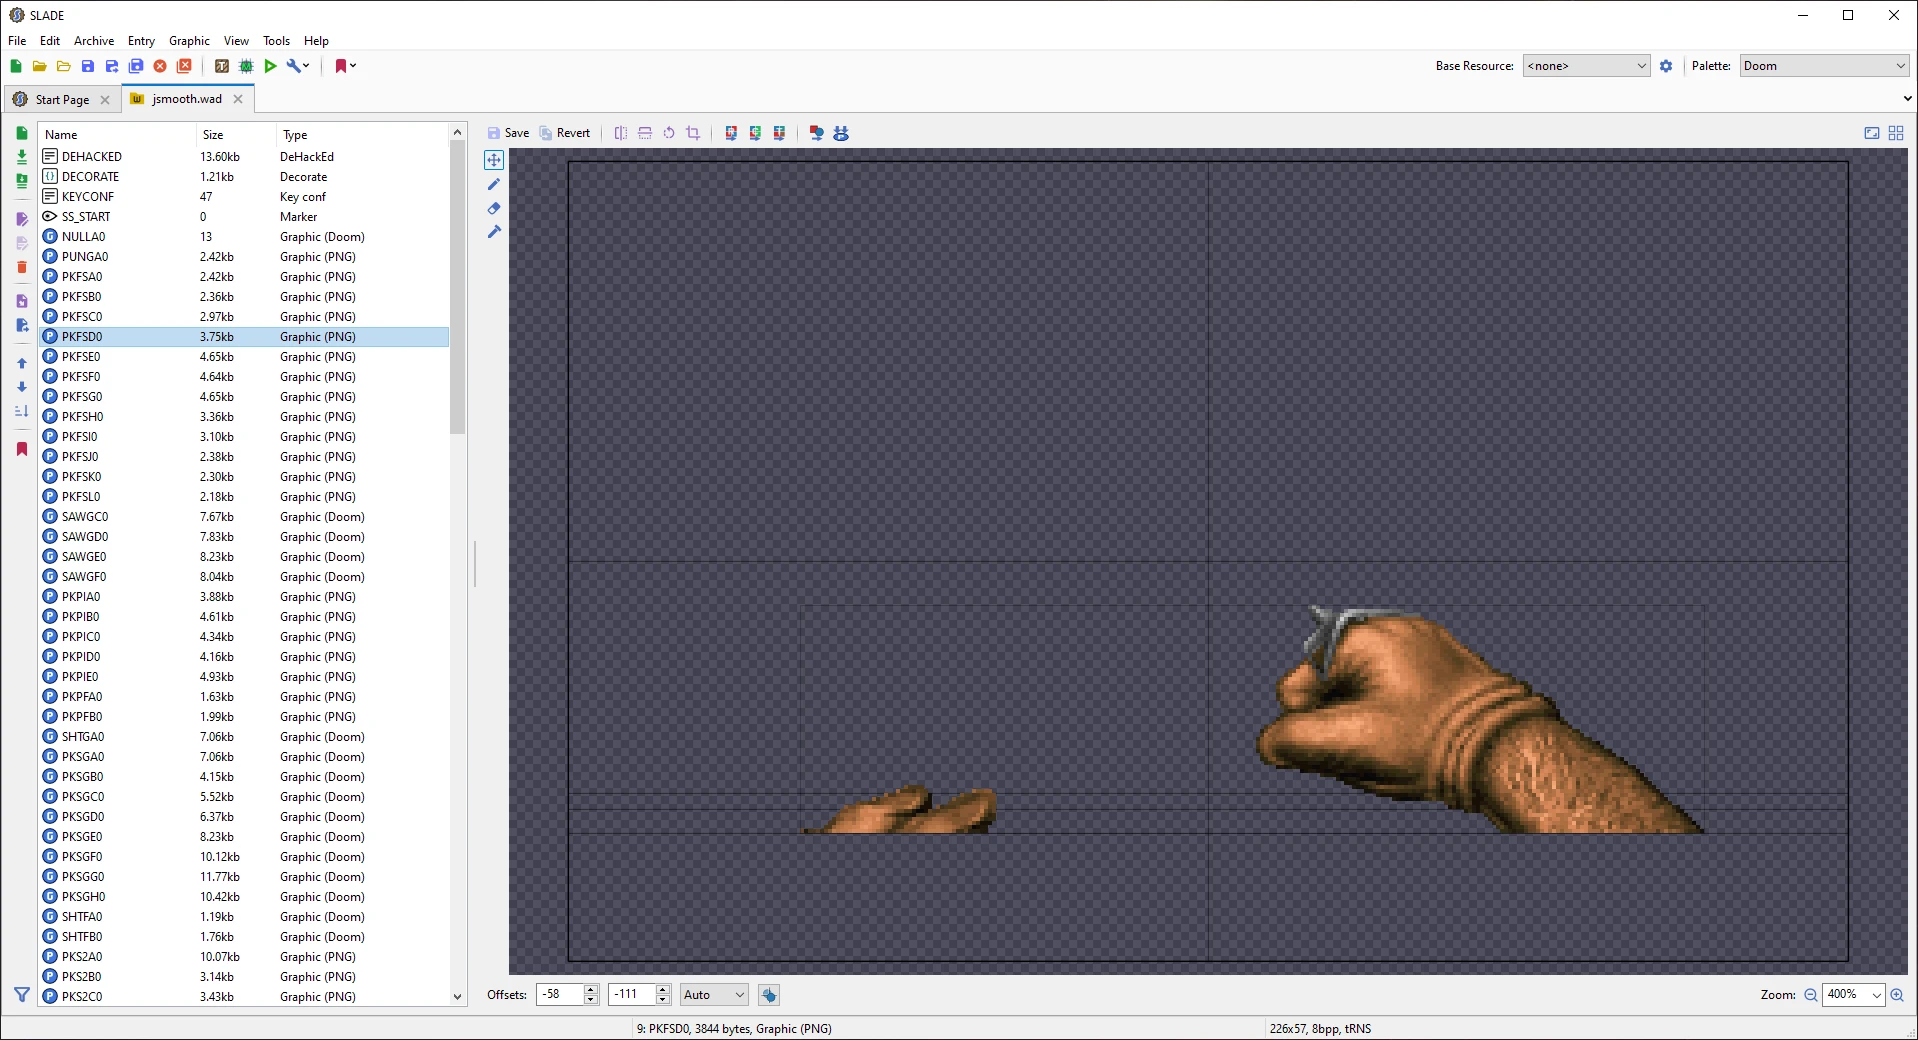1918x1040 pixels.
Task: Open the Palette dropdown showing Doom
Action: point(1824,66)
